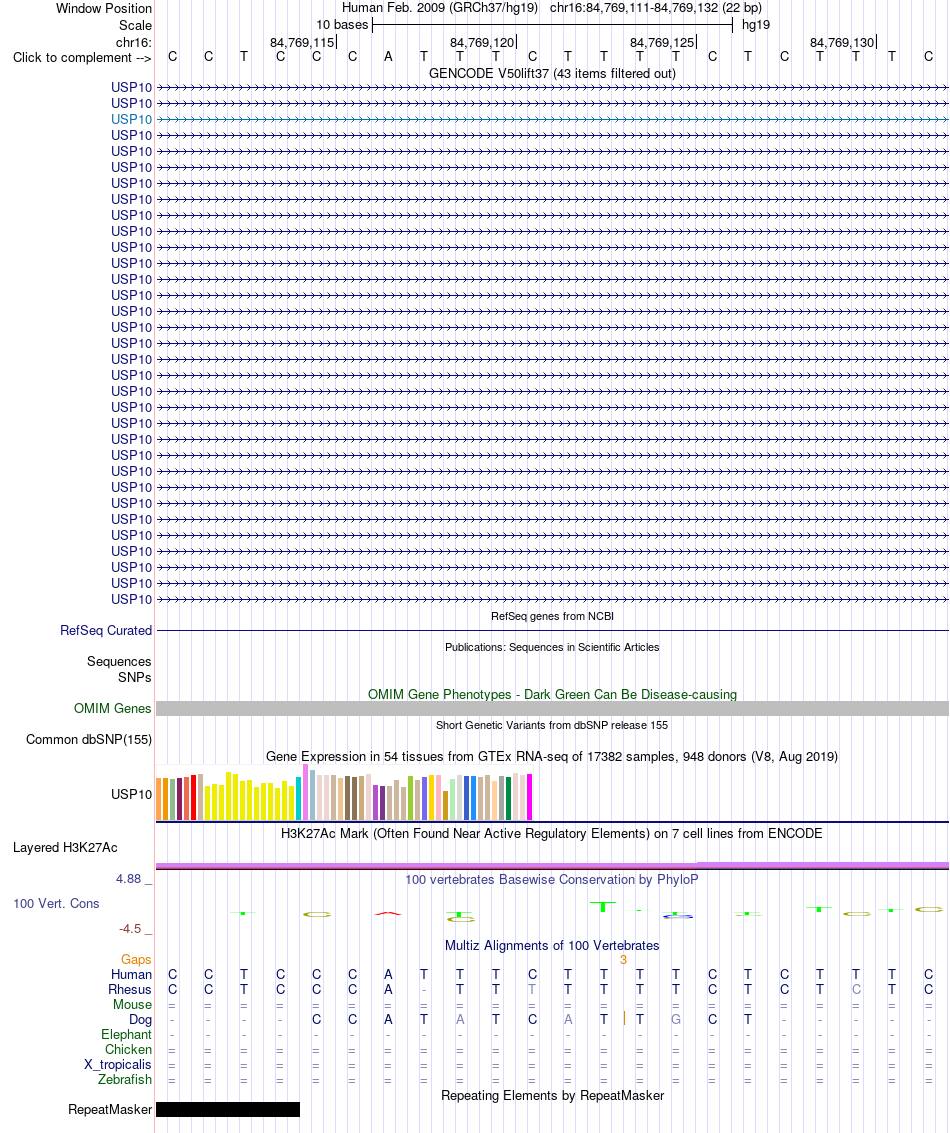This screenshot has width=950, height=1133.
Task: Click the orange insertion bar in Dog row
Action: 623,1019
